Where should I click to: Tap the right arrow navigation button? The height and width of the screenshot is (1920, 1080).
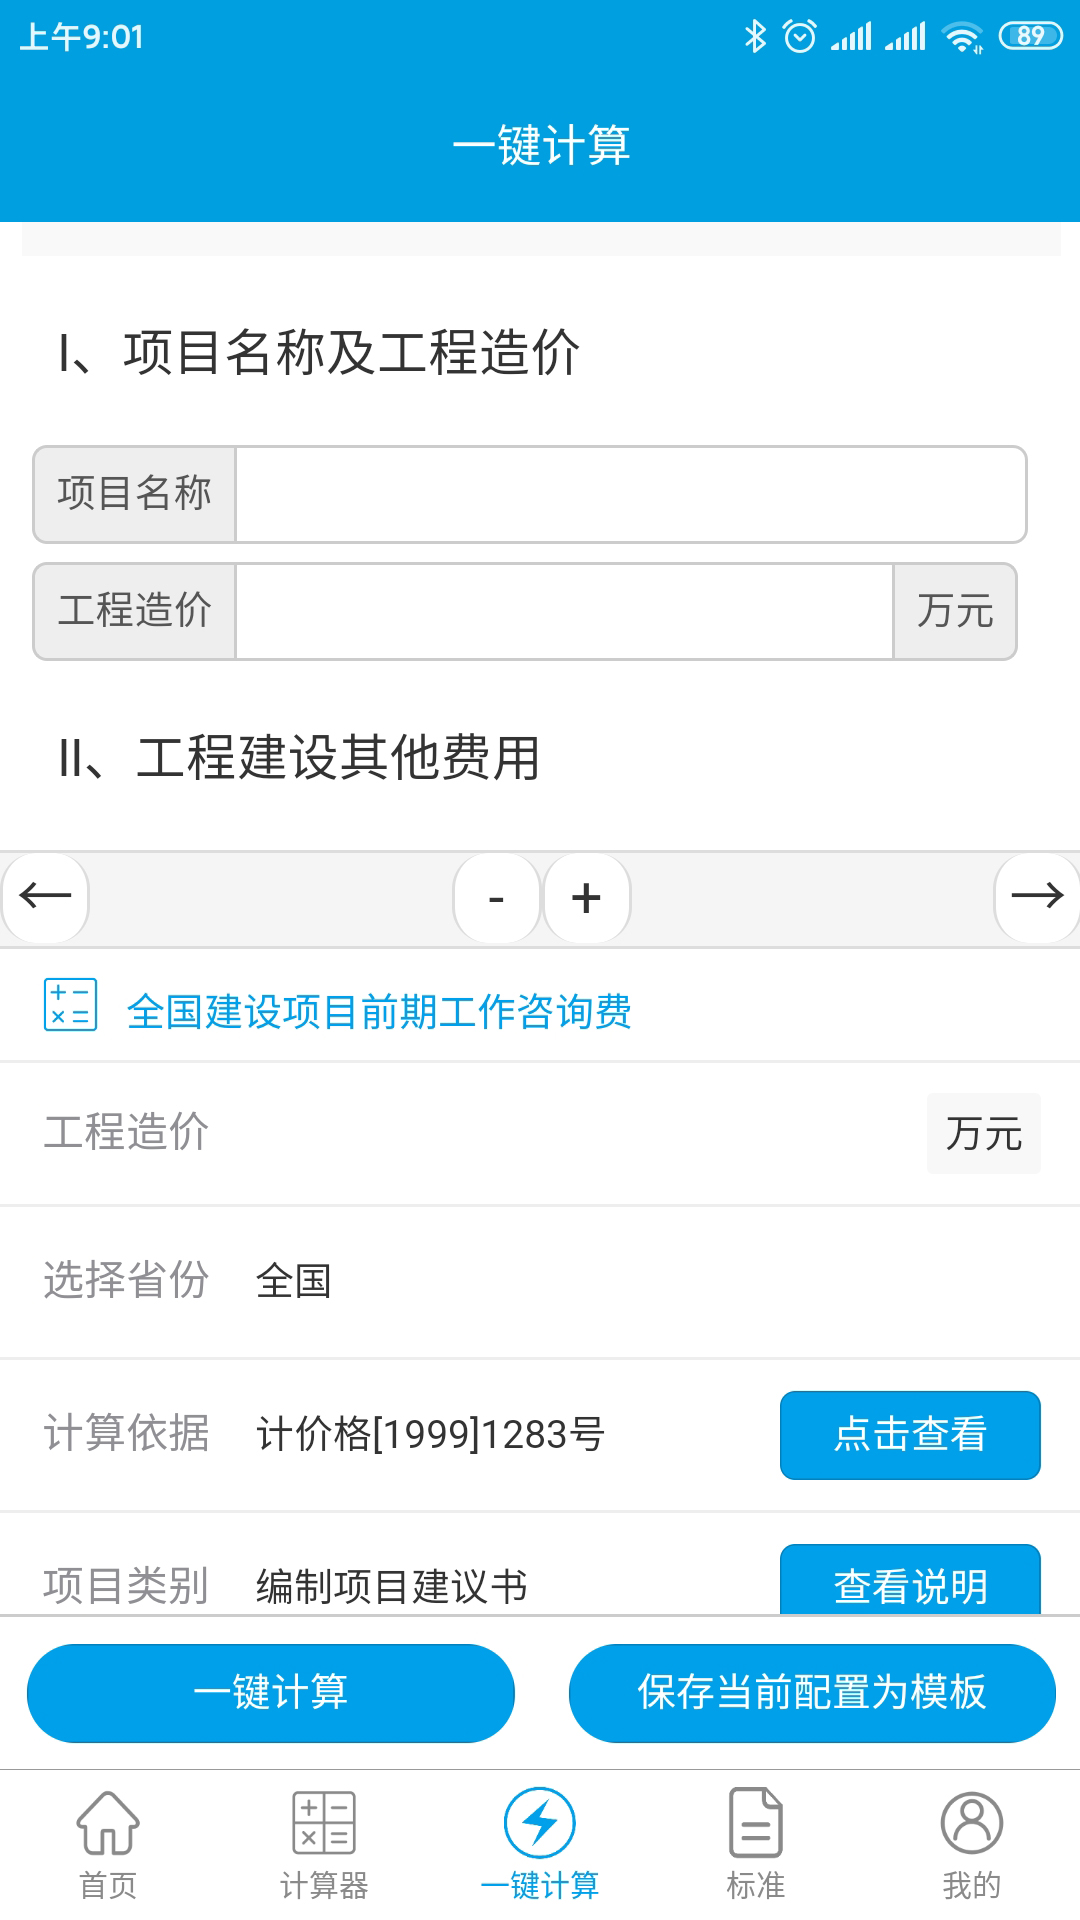pyautogui.click(x=1036, y=897)
